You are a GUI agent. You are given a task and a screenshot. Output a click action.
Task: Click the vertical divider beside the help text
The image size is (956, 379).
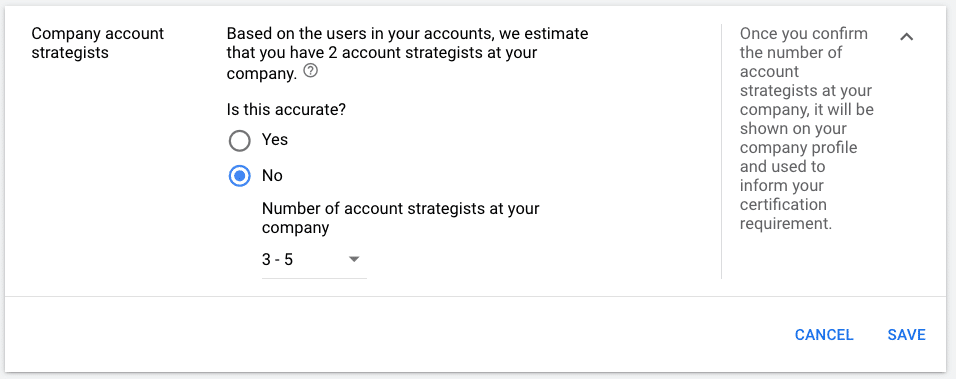[x=721, y=151]
